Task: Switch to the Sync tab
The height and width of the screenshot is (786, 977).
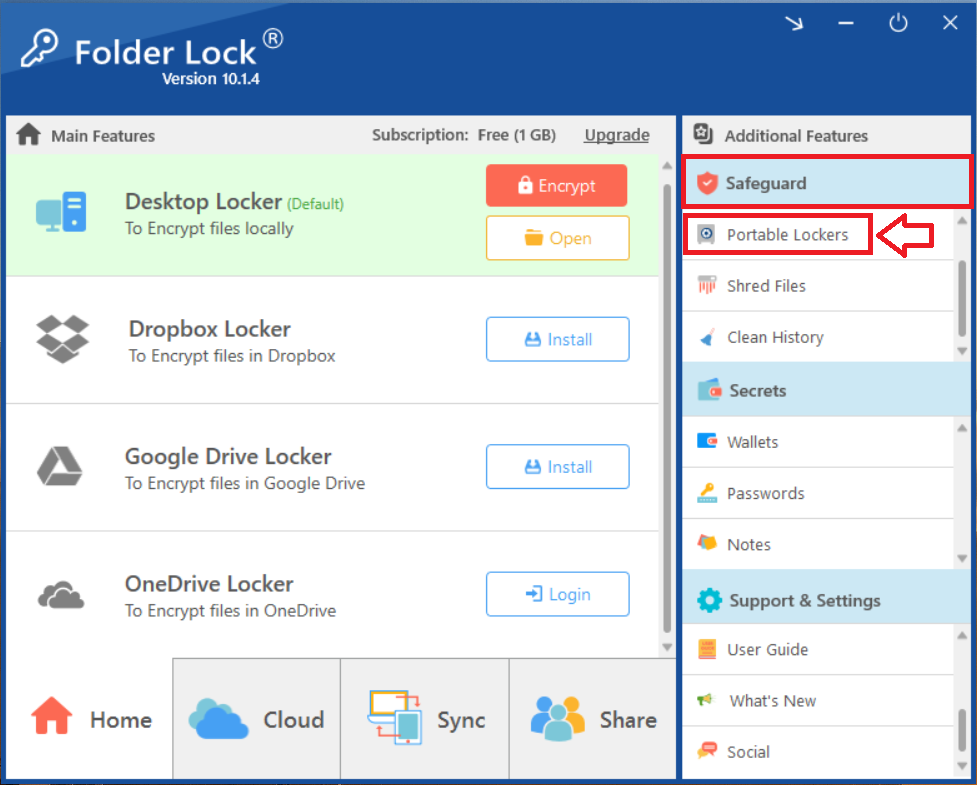Action: (x=425, y=719)
